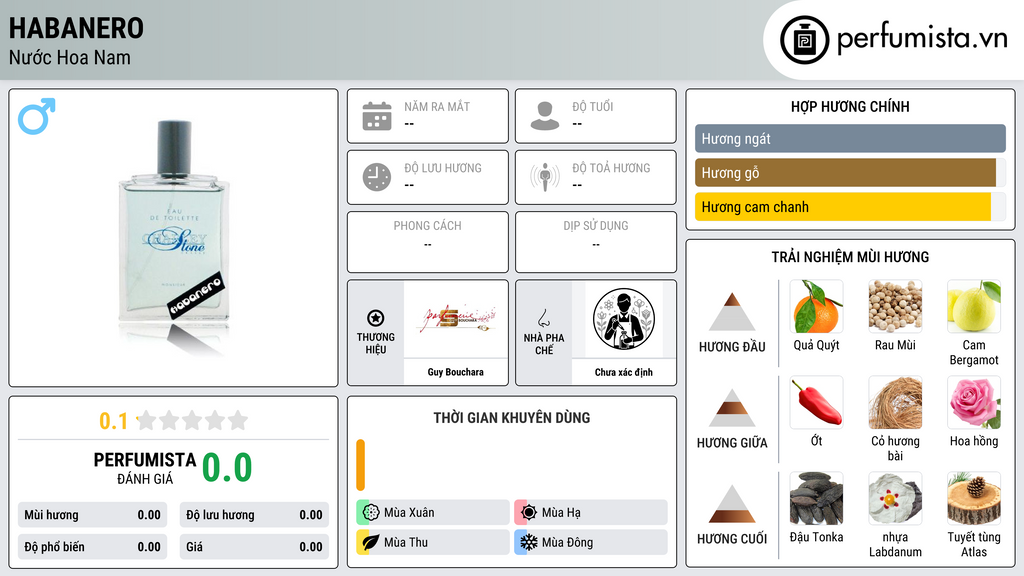Select the Mùa Đông season label
This screenshot has height=576, width=1024.
[x=568, y=542]
